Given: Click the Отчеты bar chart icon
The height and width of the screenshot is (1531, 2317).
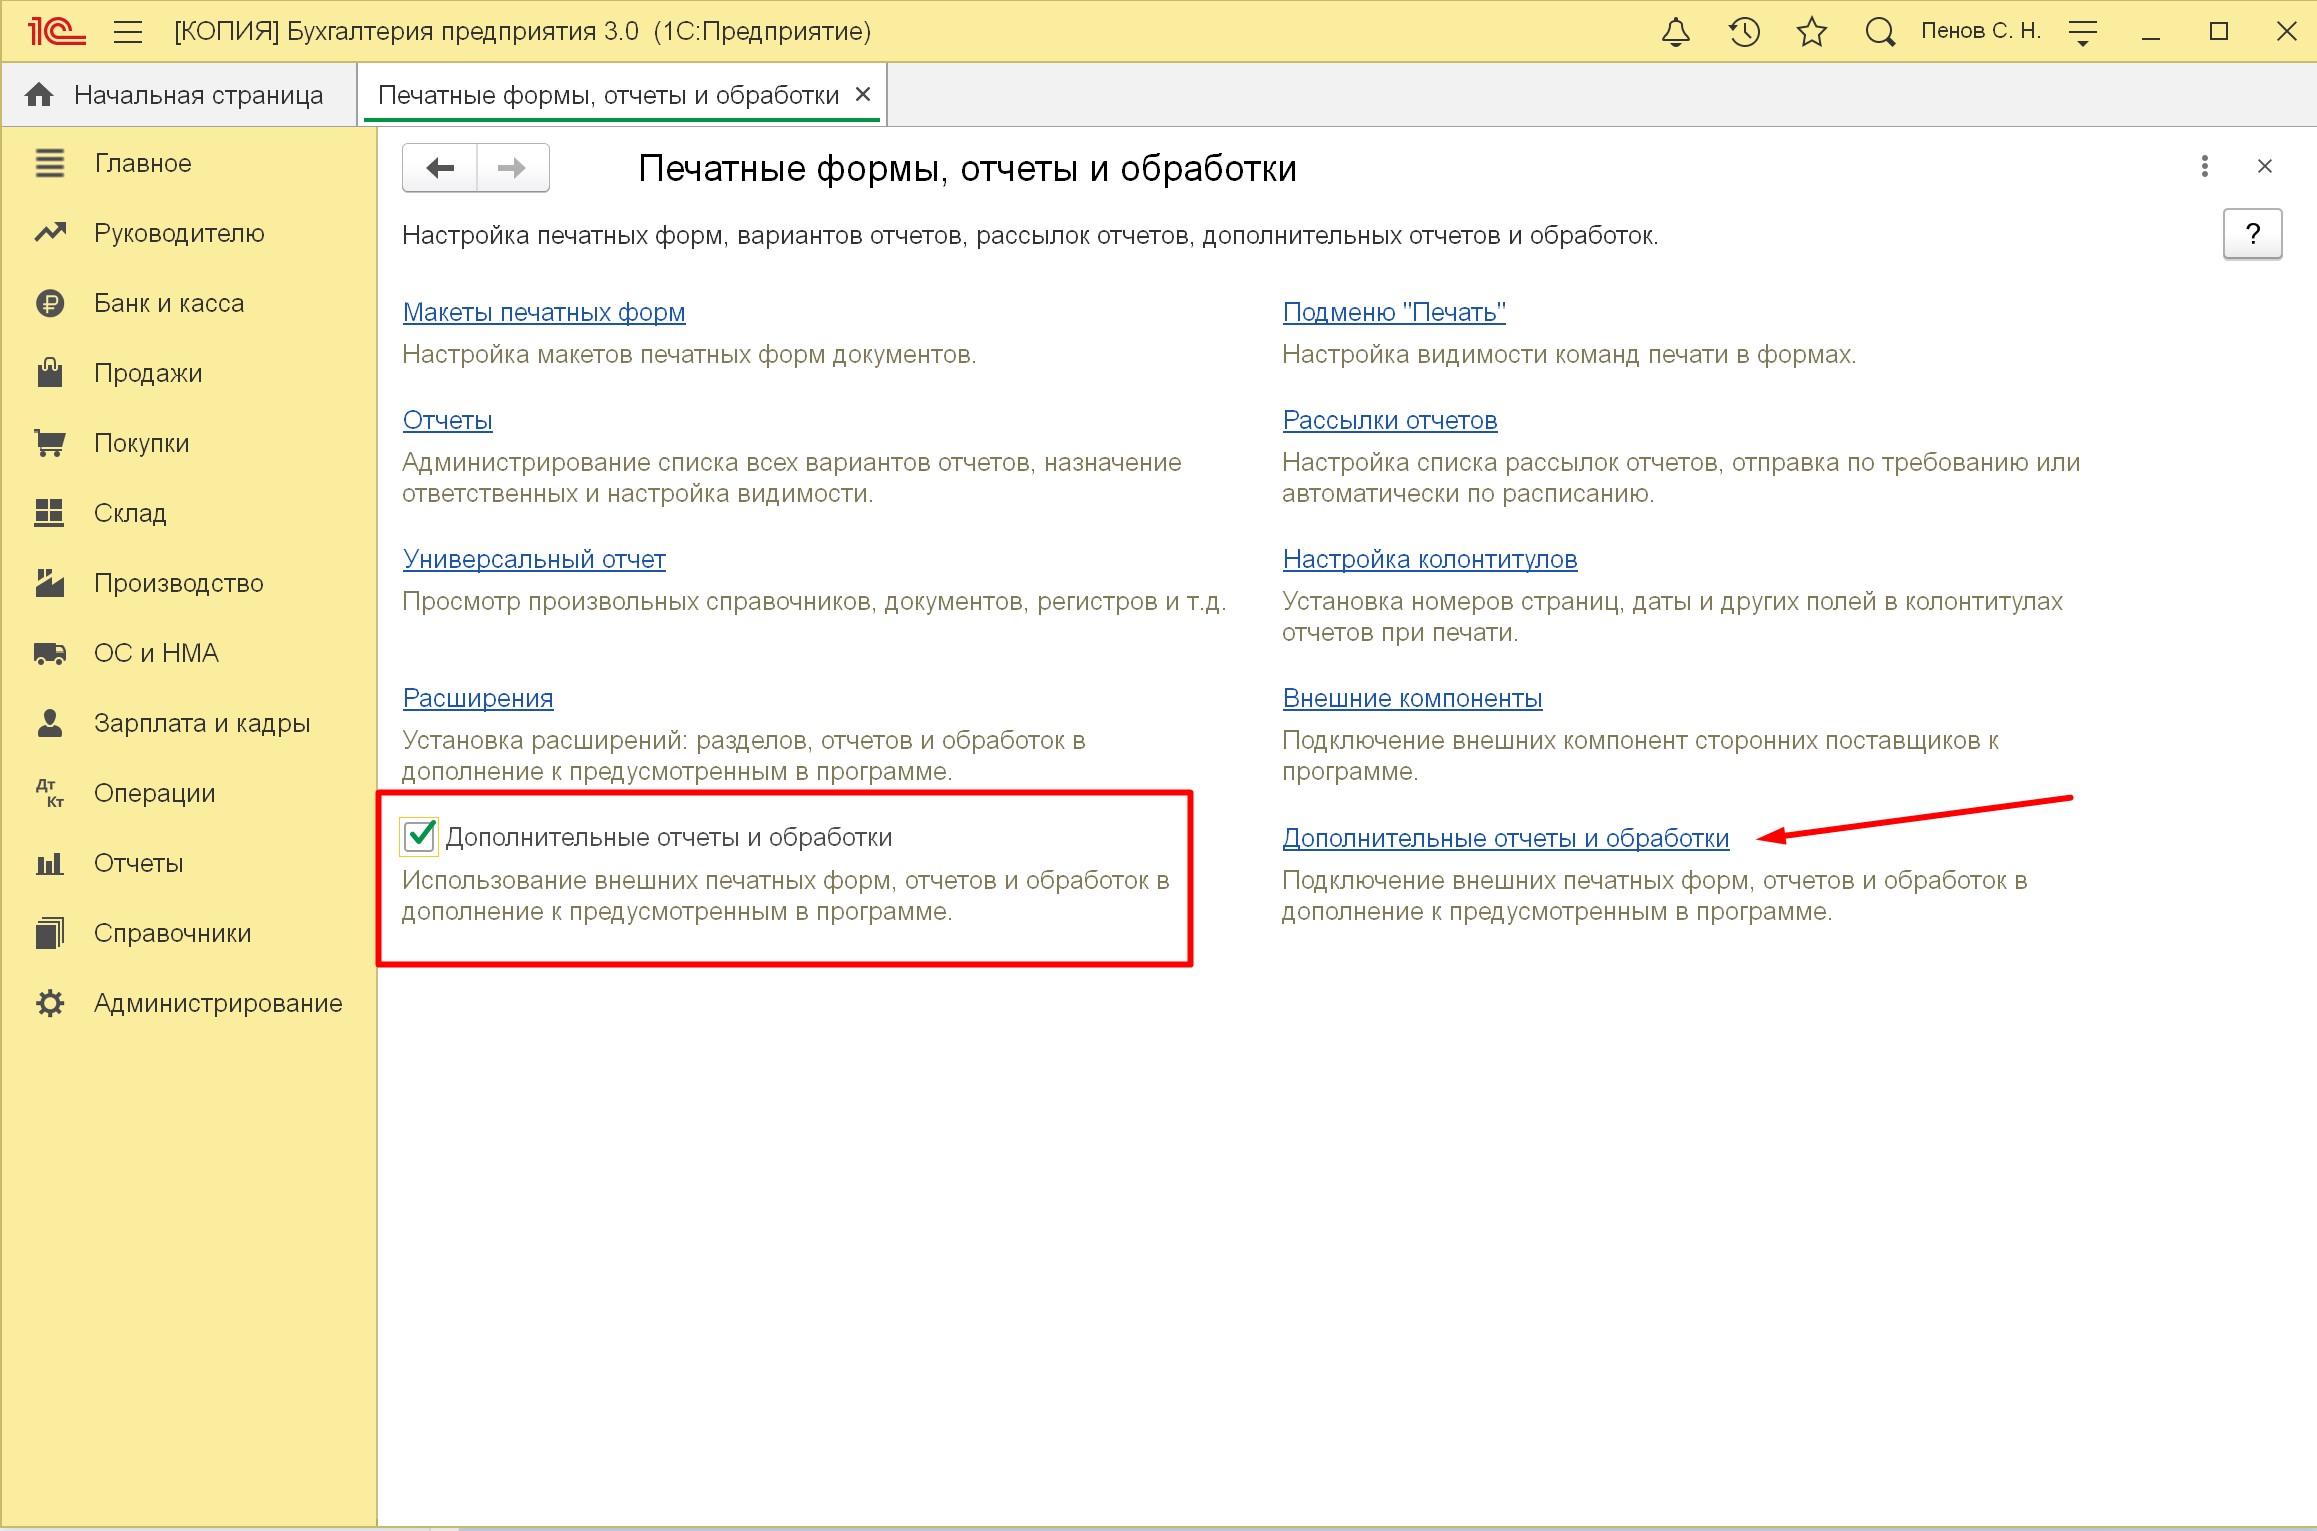Looking at the screenshot, I should pos(50,863).
